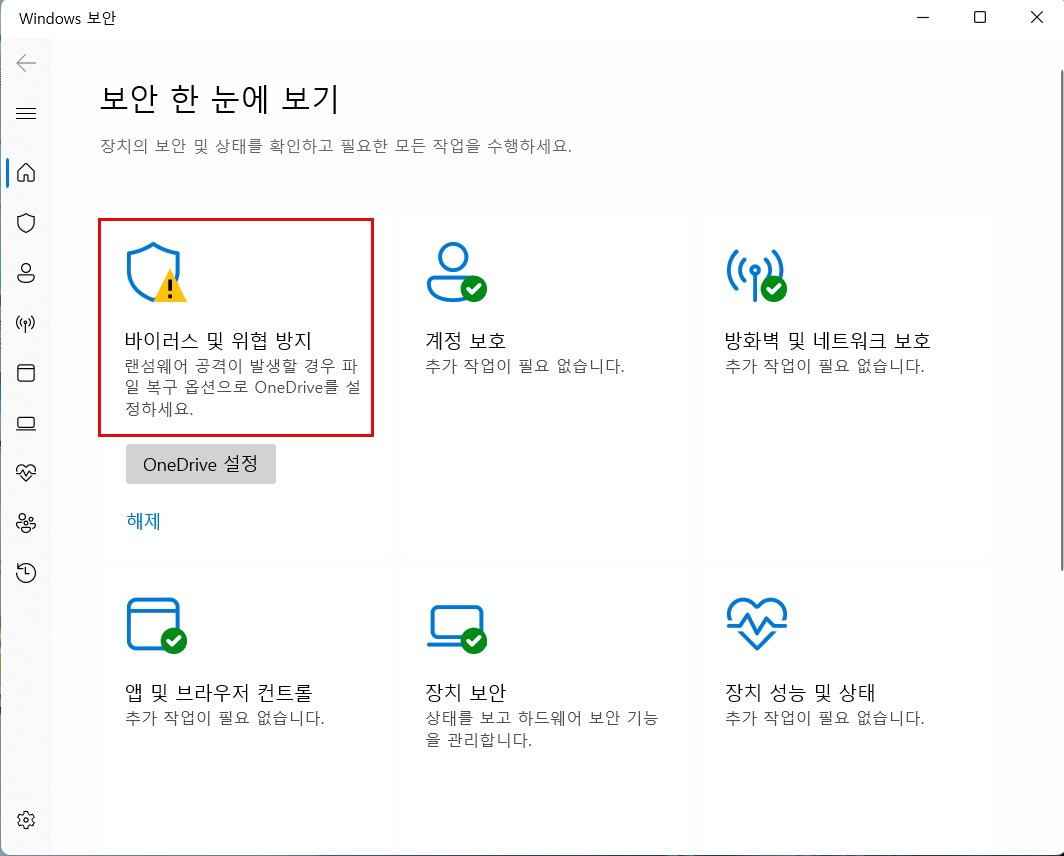Click the Windows 보안 window title
Image resolution: width=1064 pixels, height=856 pixels.
pyautogui.click(x=67, y=18)
